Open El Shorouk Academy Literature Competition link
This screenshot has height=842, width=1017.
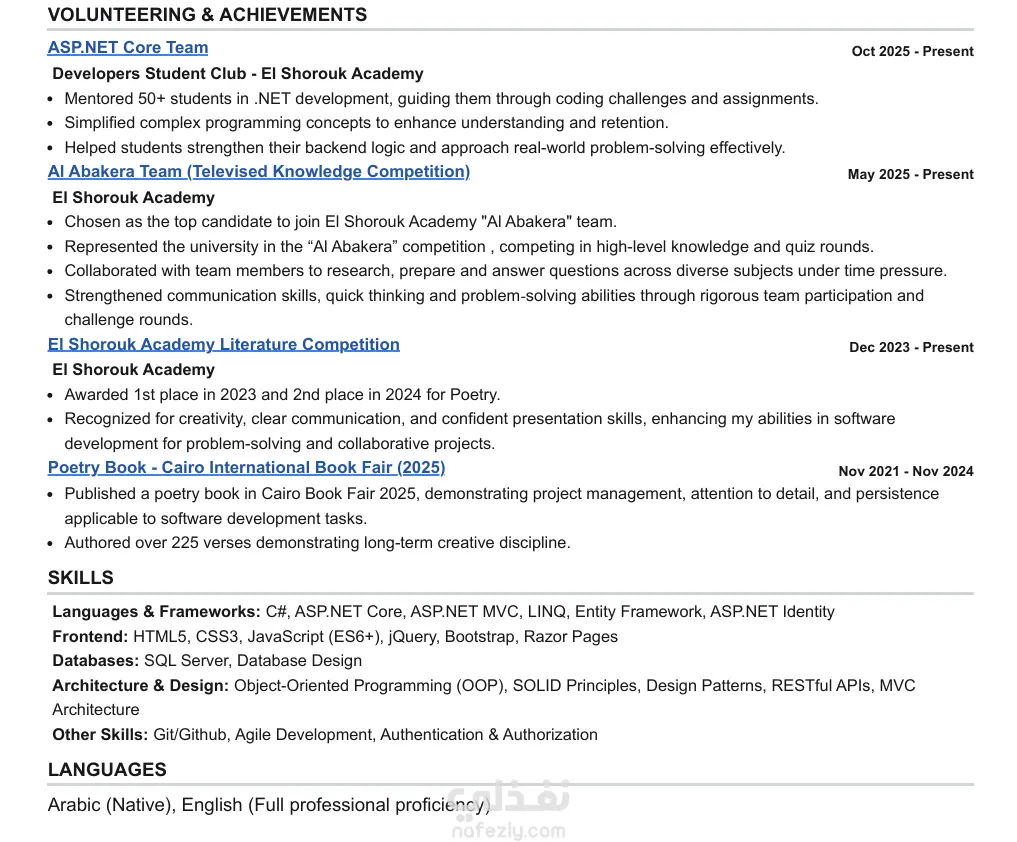(x=224, y=344)
